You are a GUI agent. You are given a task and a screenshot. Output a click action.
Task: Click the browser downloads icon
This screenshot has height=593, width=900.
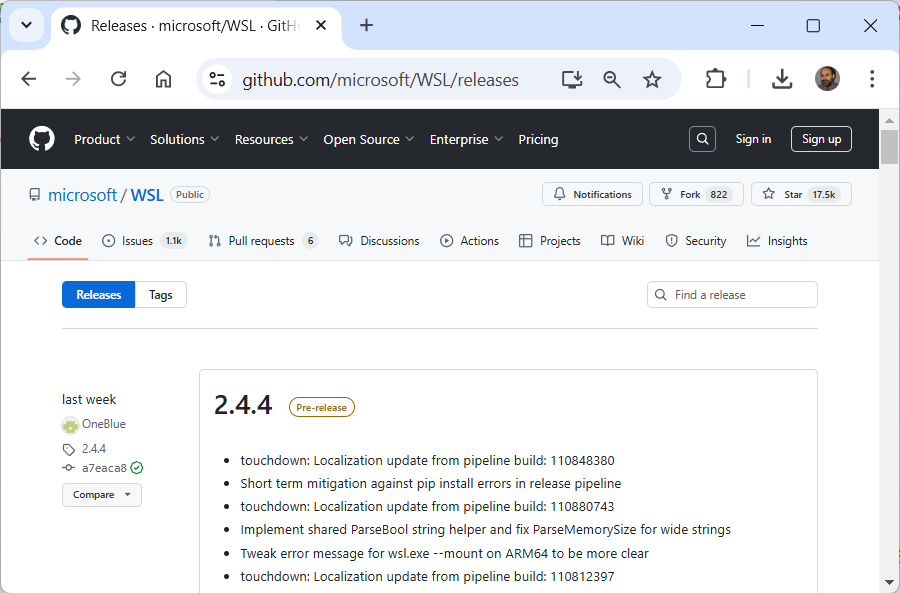(782, 79)
